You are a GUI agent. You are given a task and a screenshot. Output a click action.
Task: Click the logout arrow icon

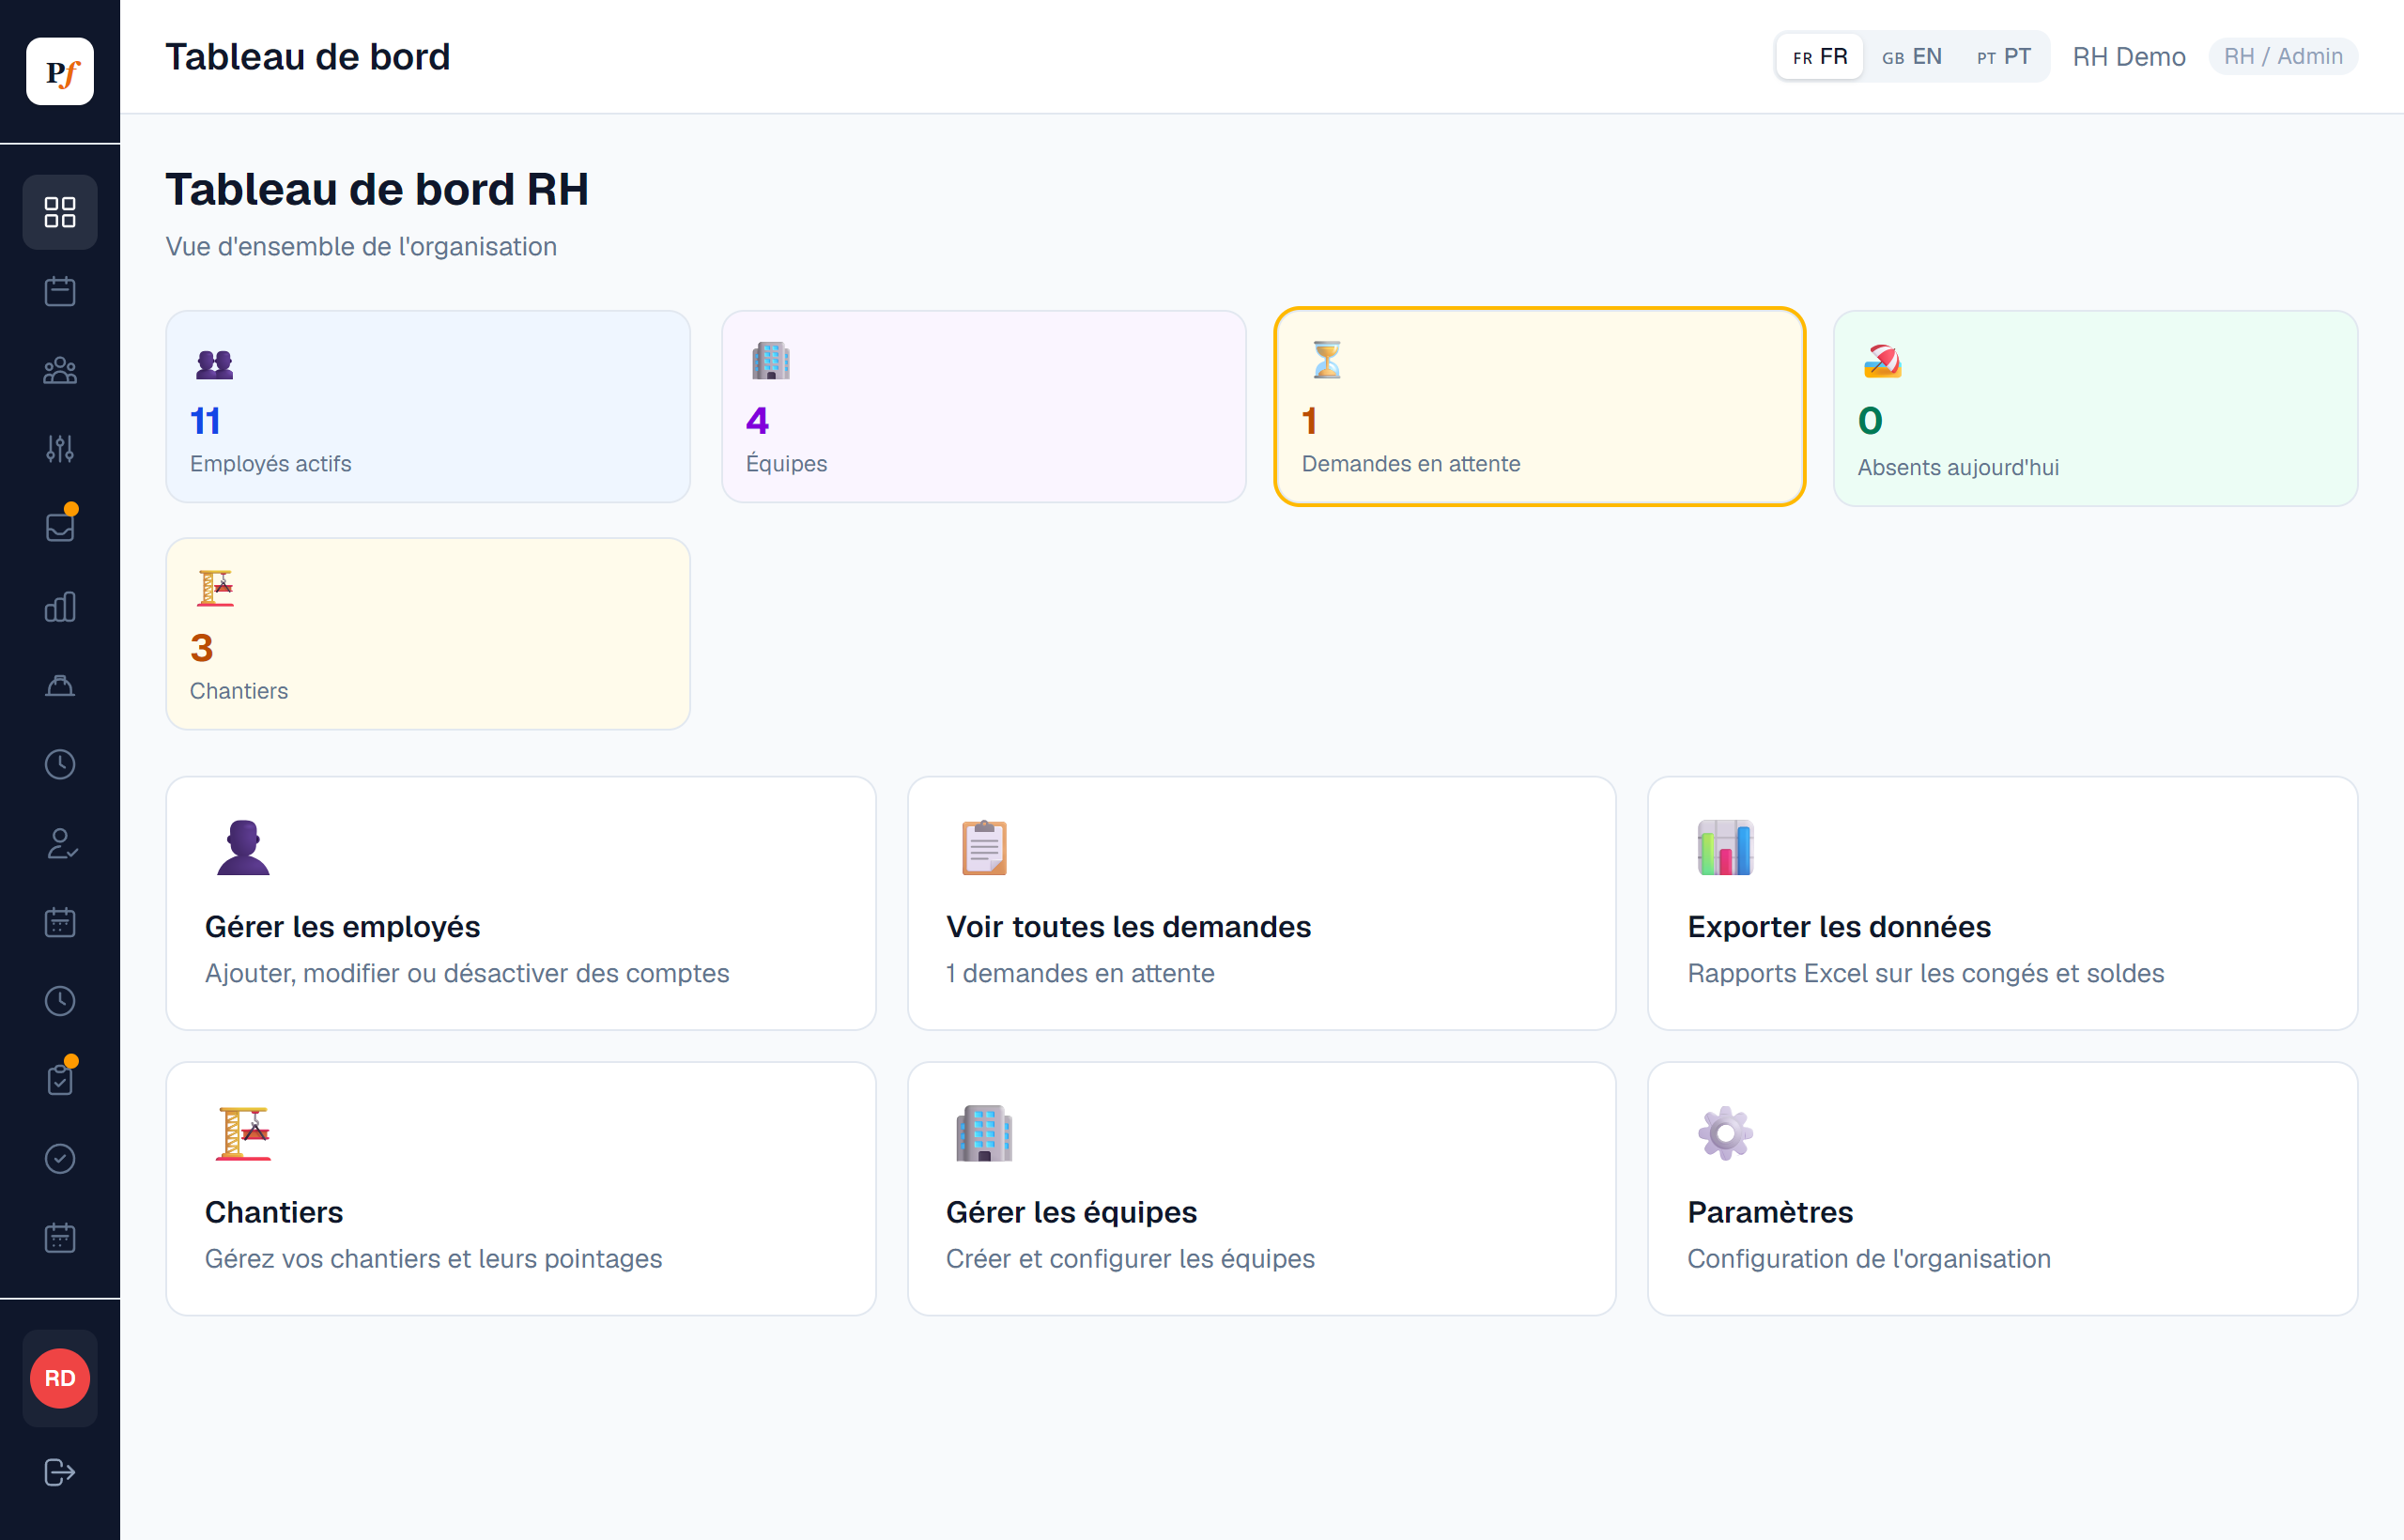60,1472
